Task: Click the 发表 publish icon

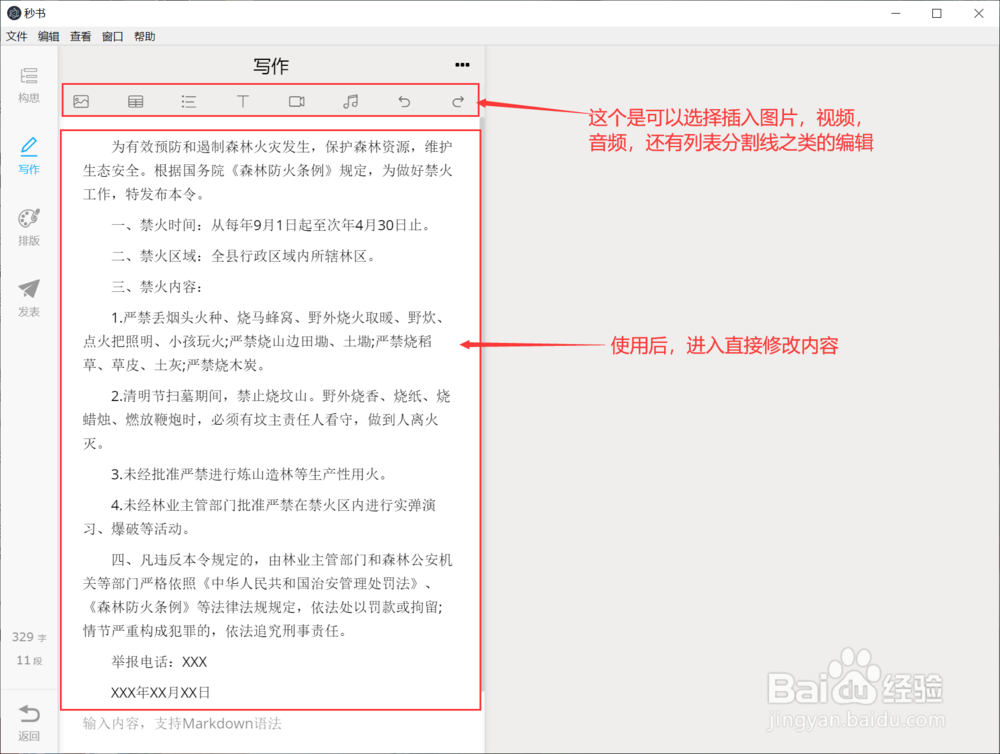Action: pos(28,297)
